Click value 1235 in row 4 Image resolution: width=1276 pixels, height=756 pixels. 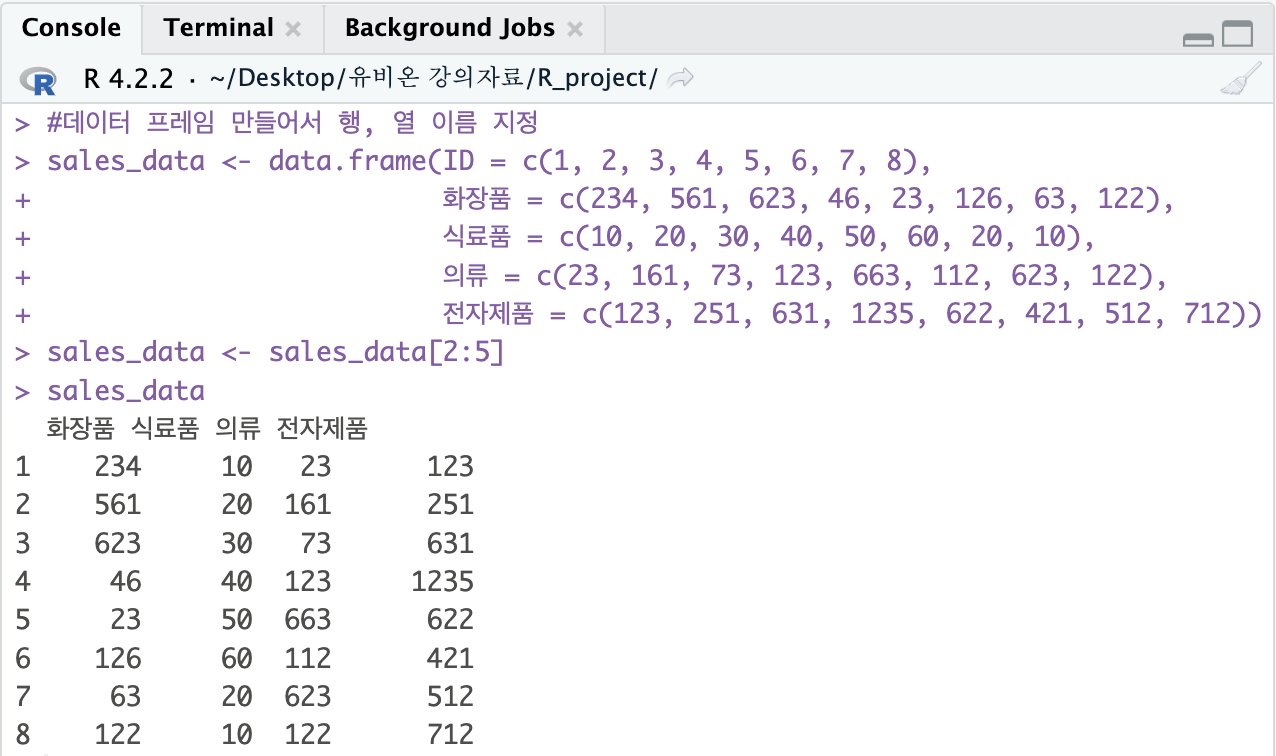442,580
